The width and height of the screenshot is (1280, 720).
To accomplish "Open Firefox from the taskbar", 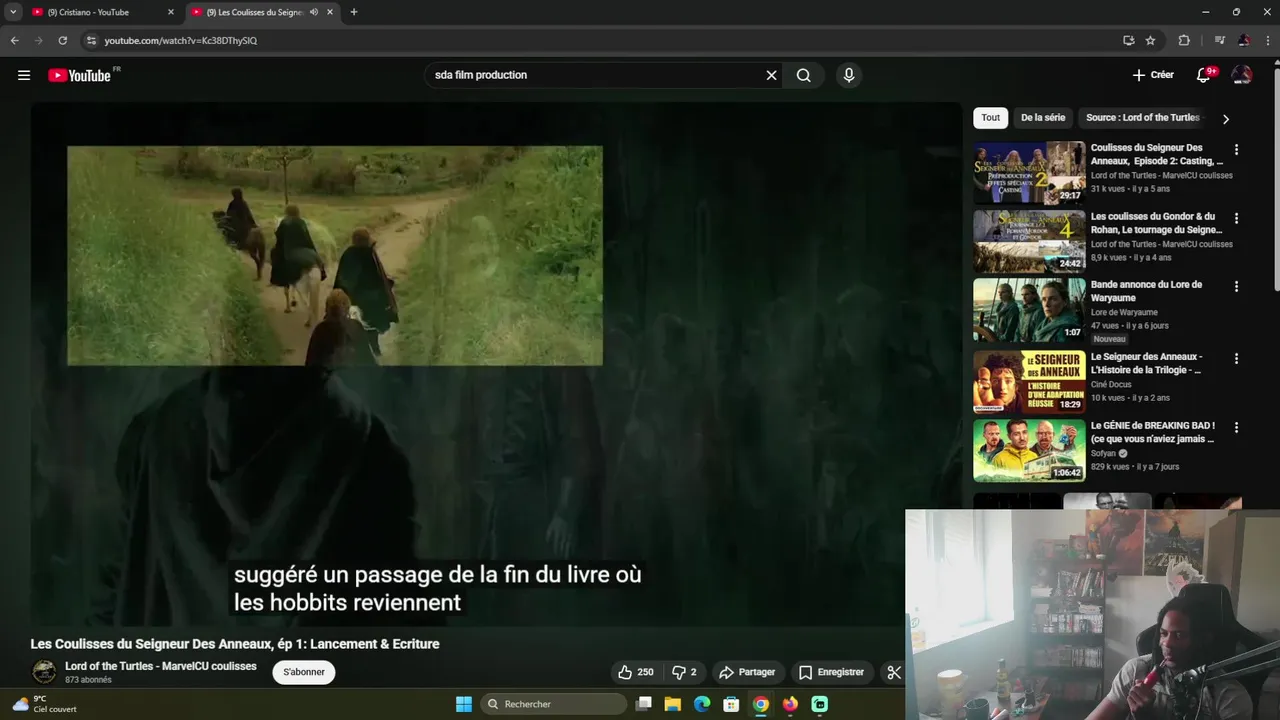I will click(790, 704).
